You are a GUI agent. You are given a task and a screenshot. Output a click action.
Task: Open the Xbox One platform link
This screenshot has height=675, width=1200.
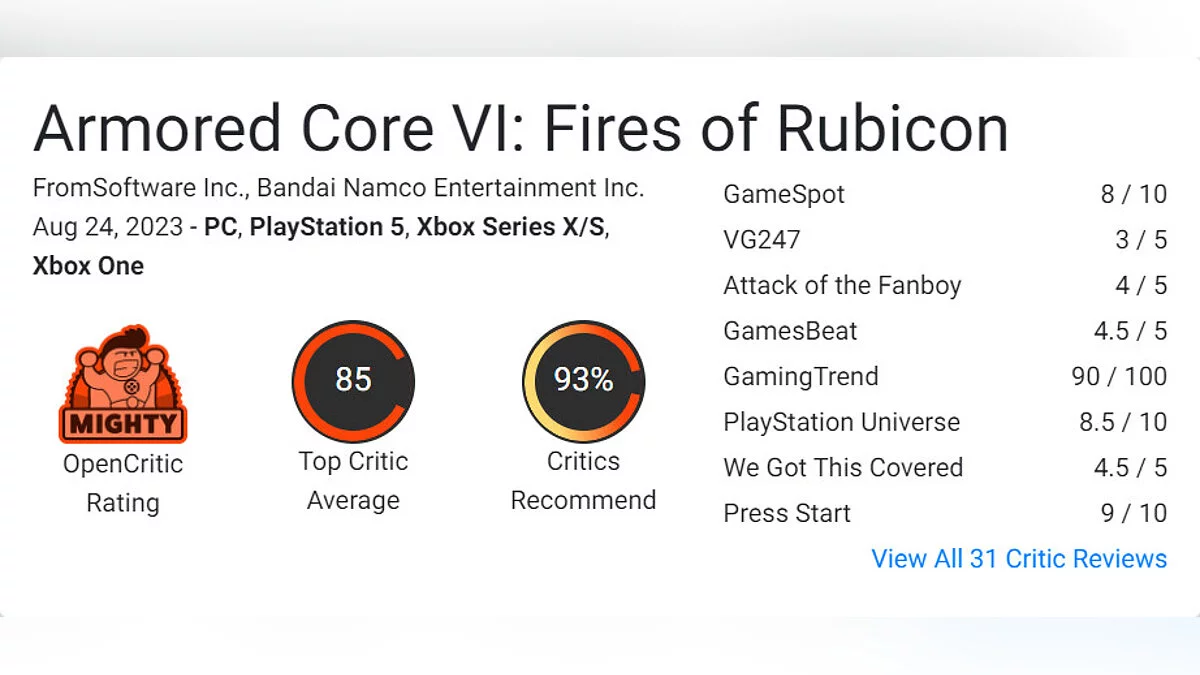pos(88,266)
